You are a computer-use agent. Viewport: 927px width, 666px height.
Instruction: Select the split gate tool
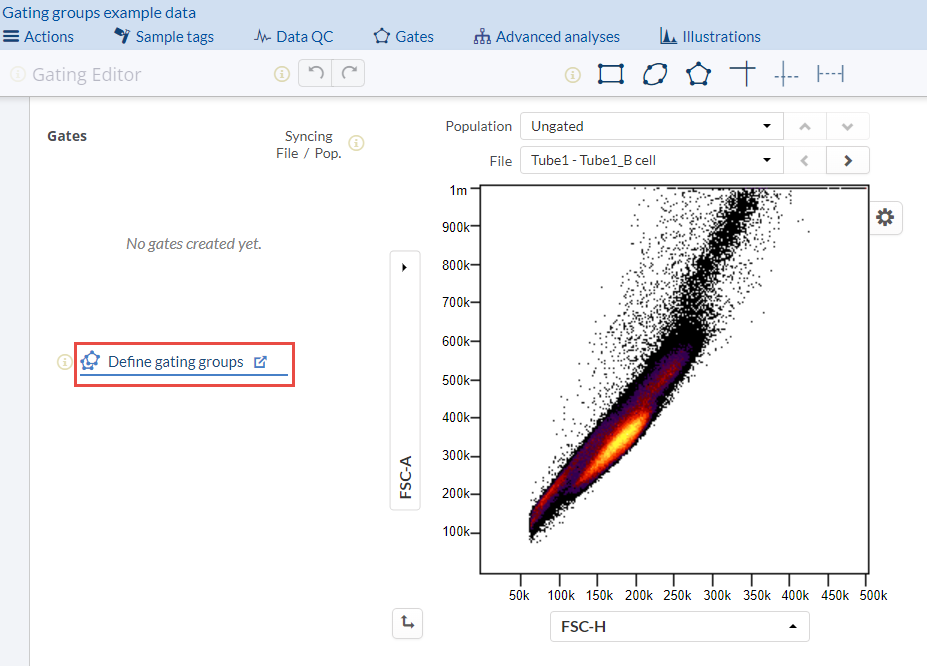787,75
